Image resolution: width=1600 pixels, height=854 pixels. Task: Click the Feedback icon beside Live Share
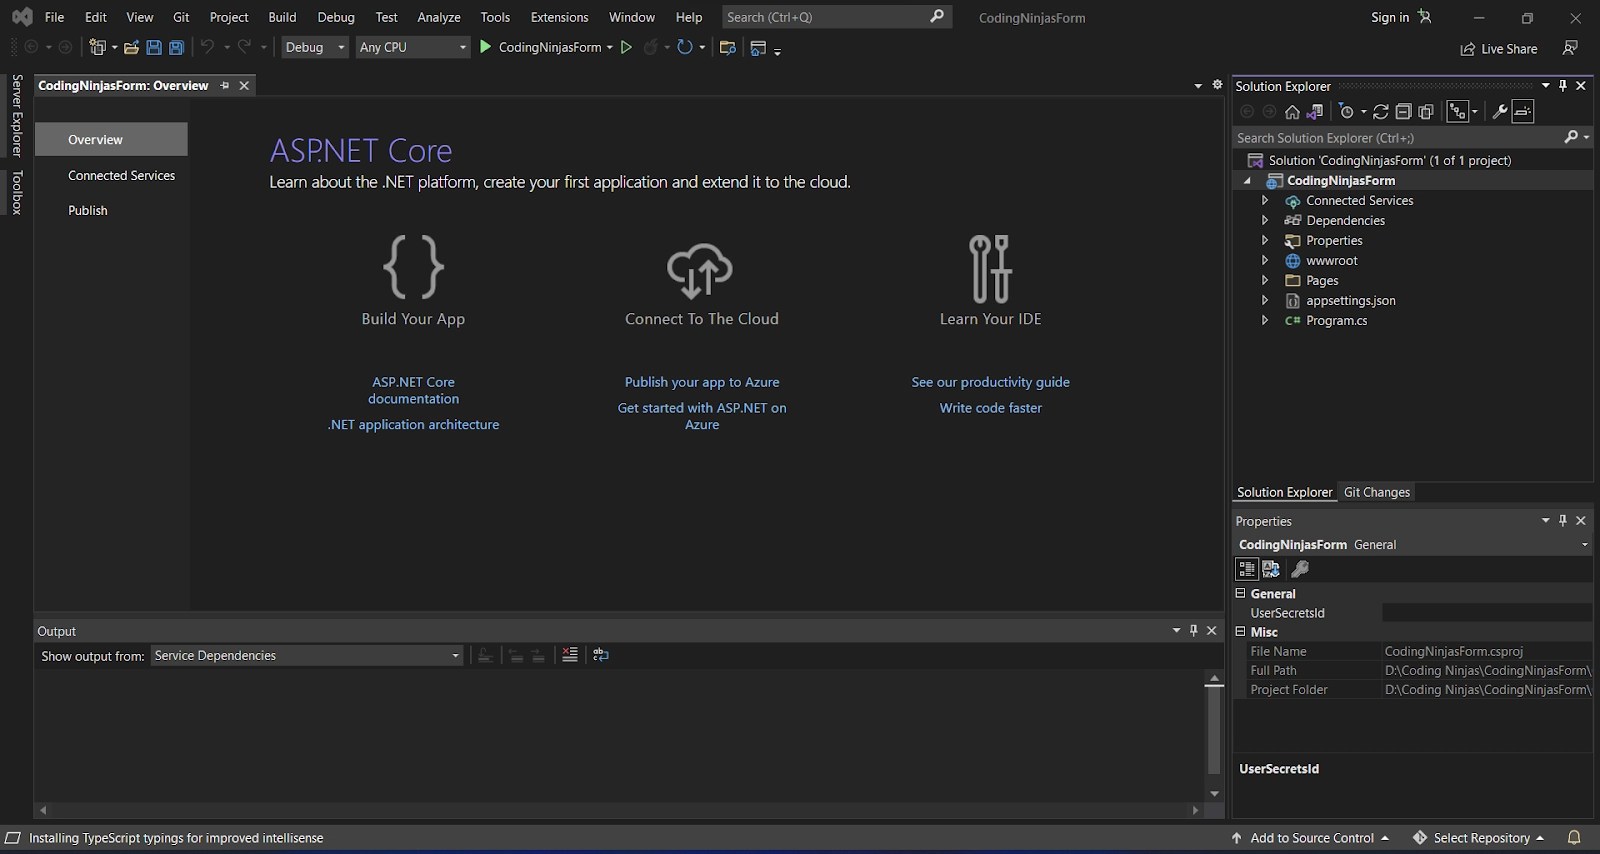coord(1570,48)
